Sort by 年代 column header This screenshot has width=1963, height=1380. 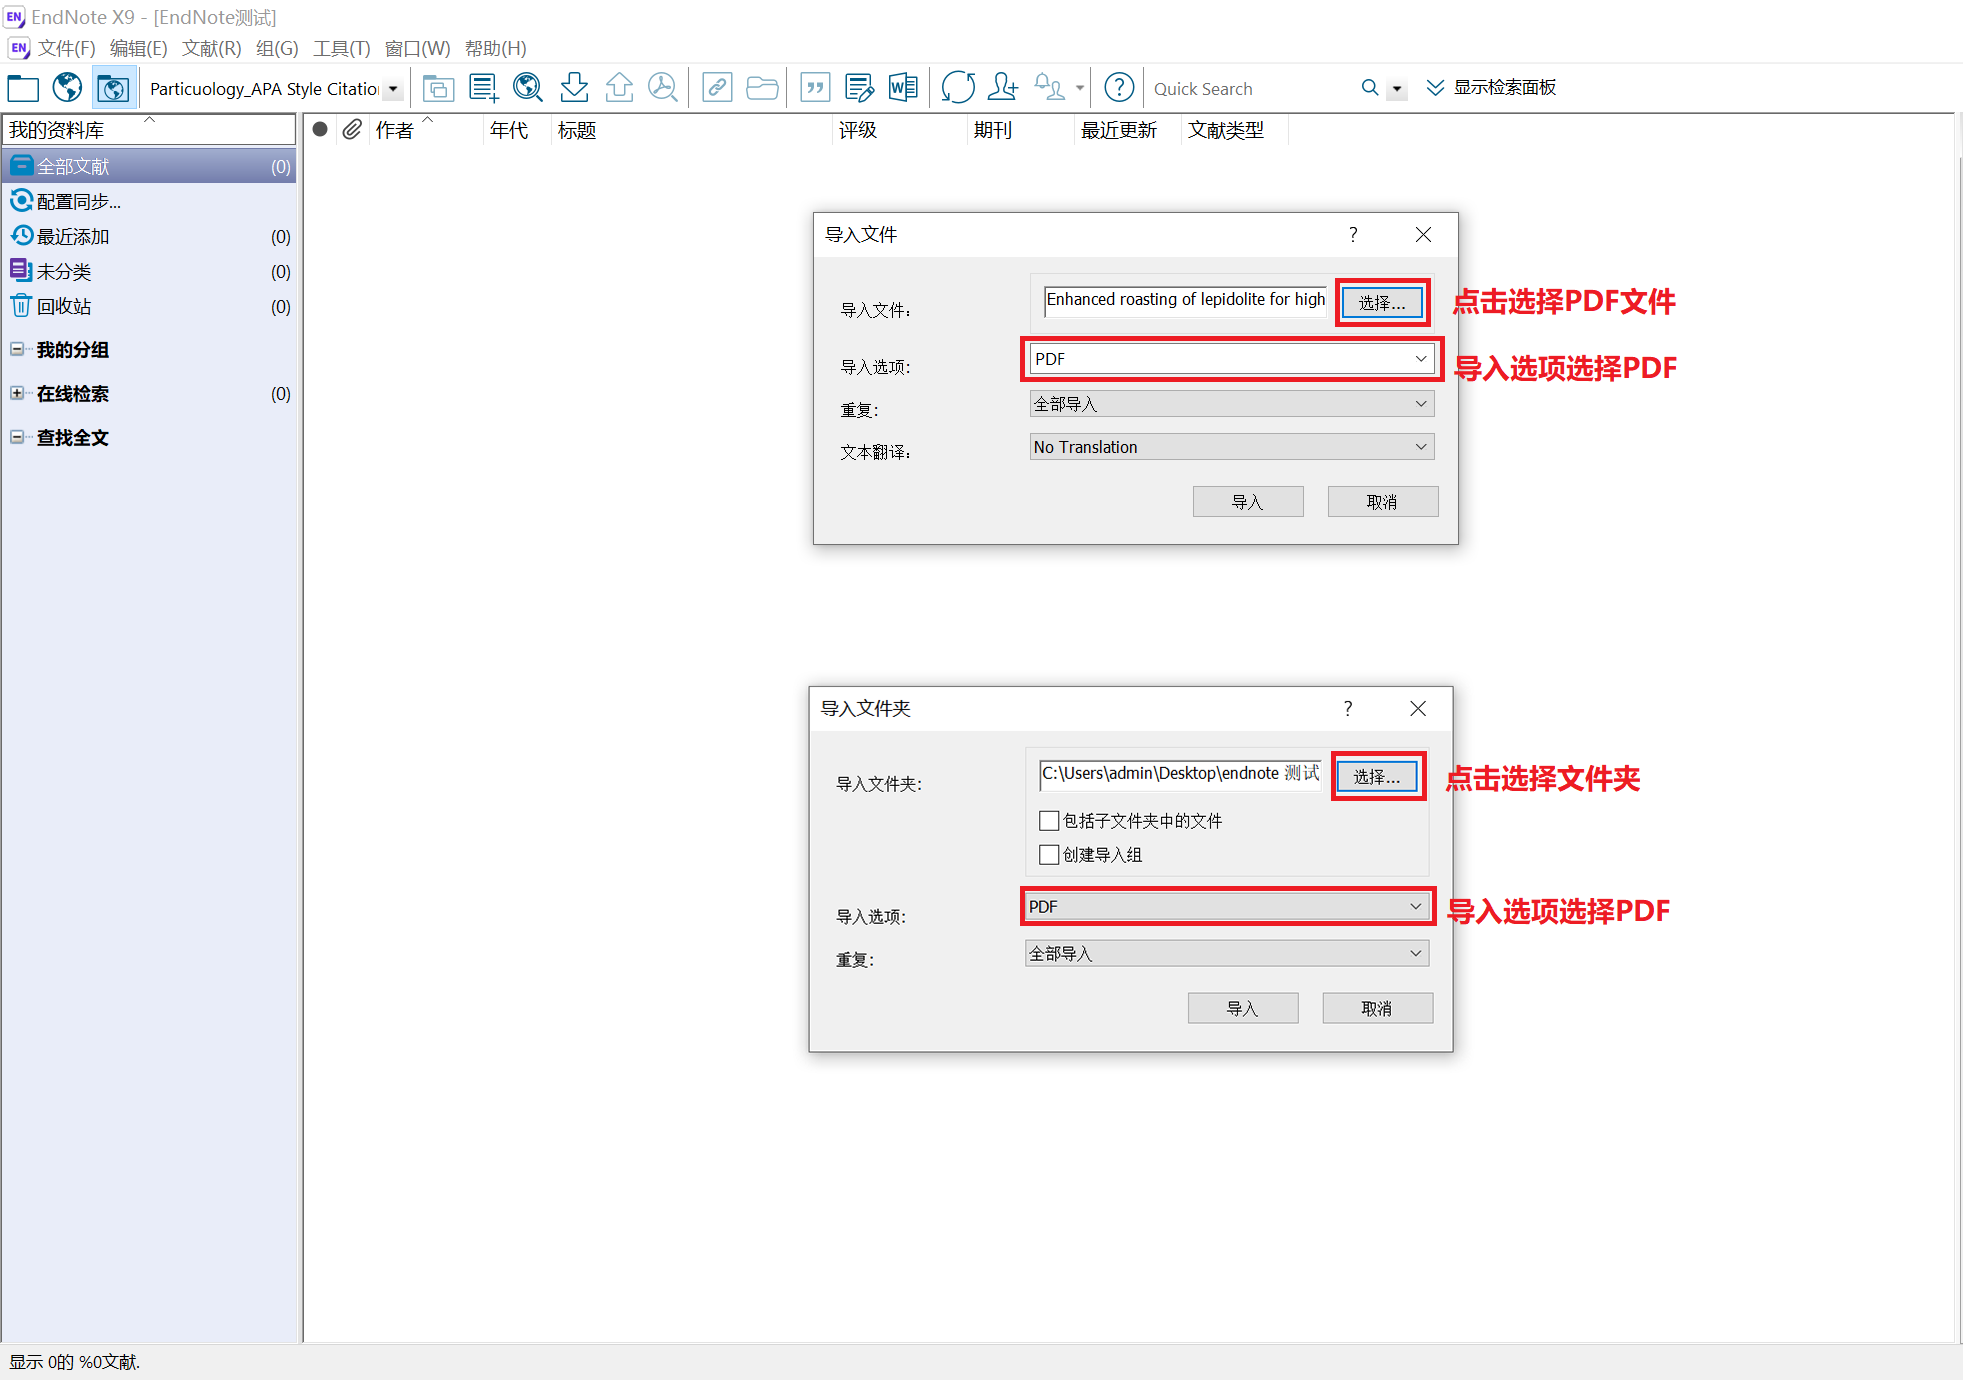click(509, 130)
